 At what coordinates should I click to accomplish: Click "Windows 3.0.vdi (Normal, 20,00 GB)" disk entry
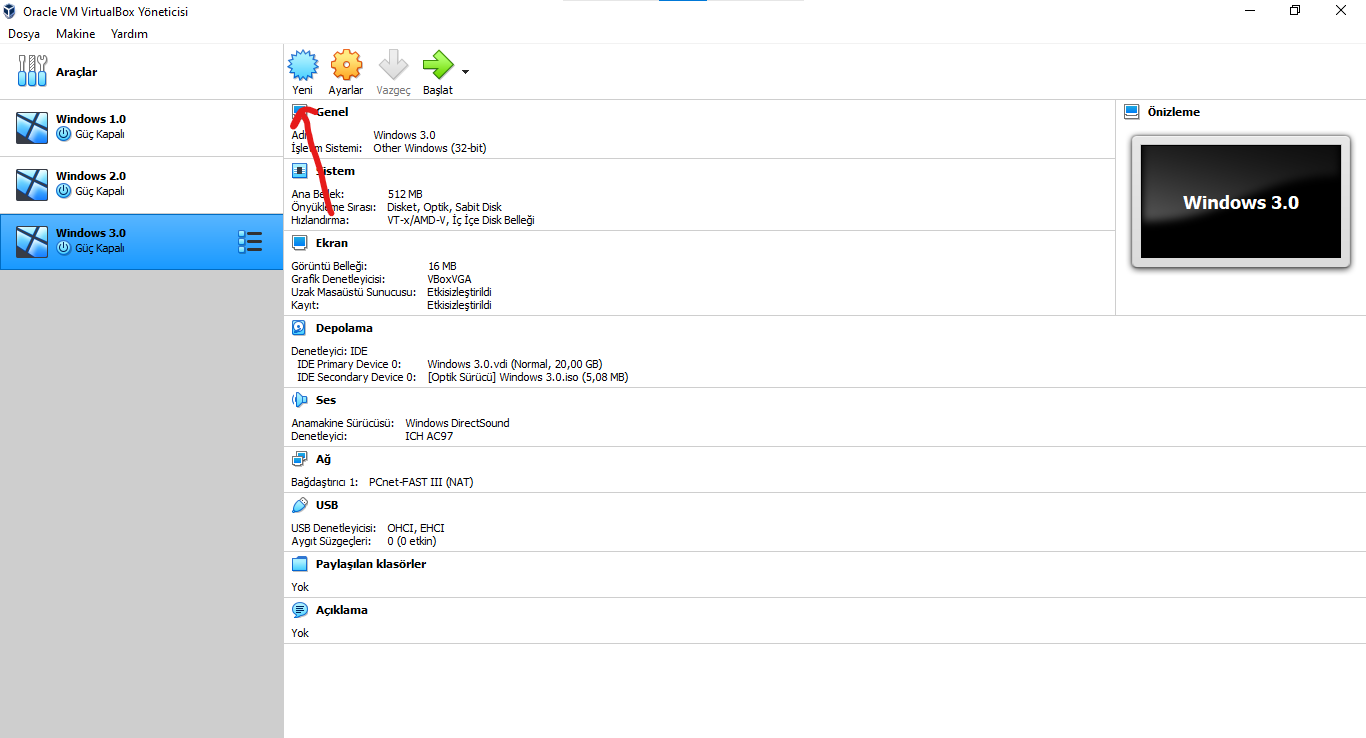pos(515,364)
